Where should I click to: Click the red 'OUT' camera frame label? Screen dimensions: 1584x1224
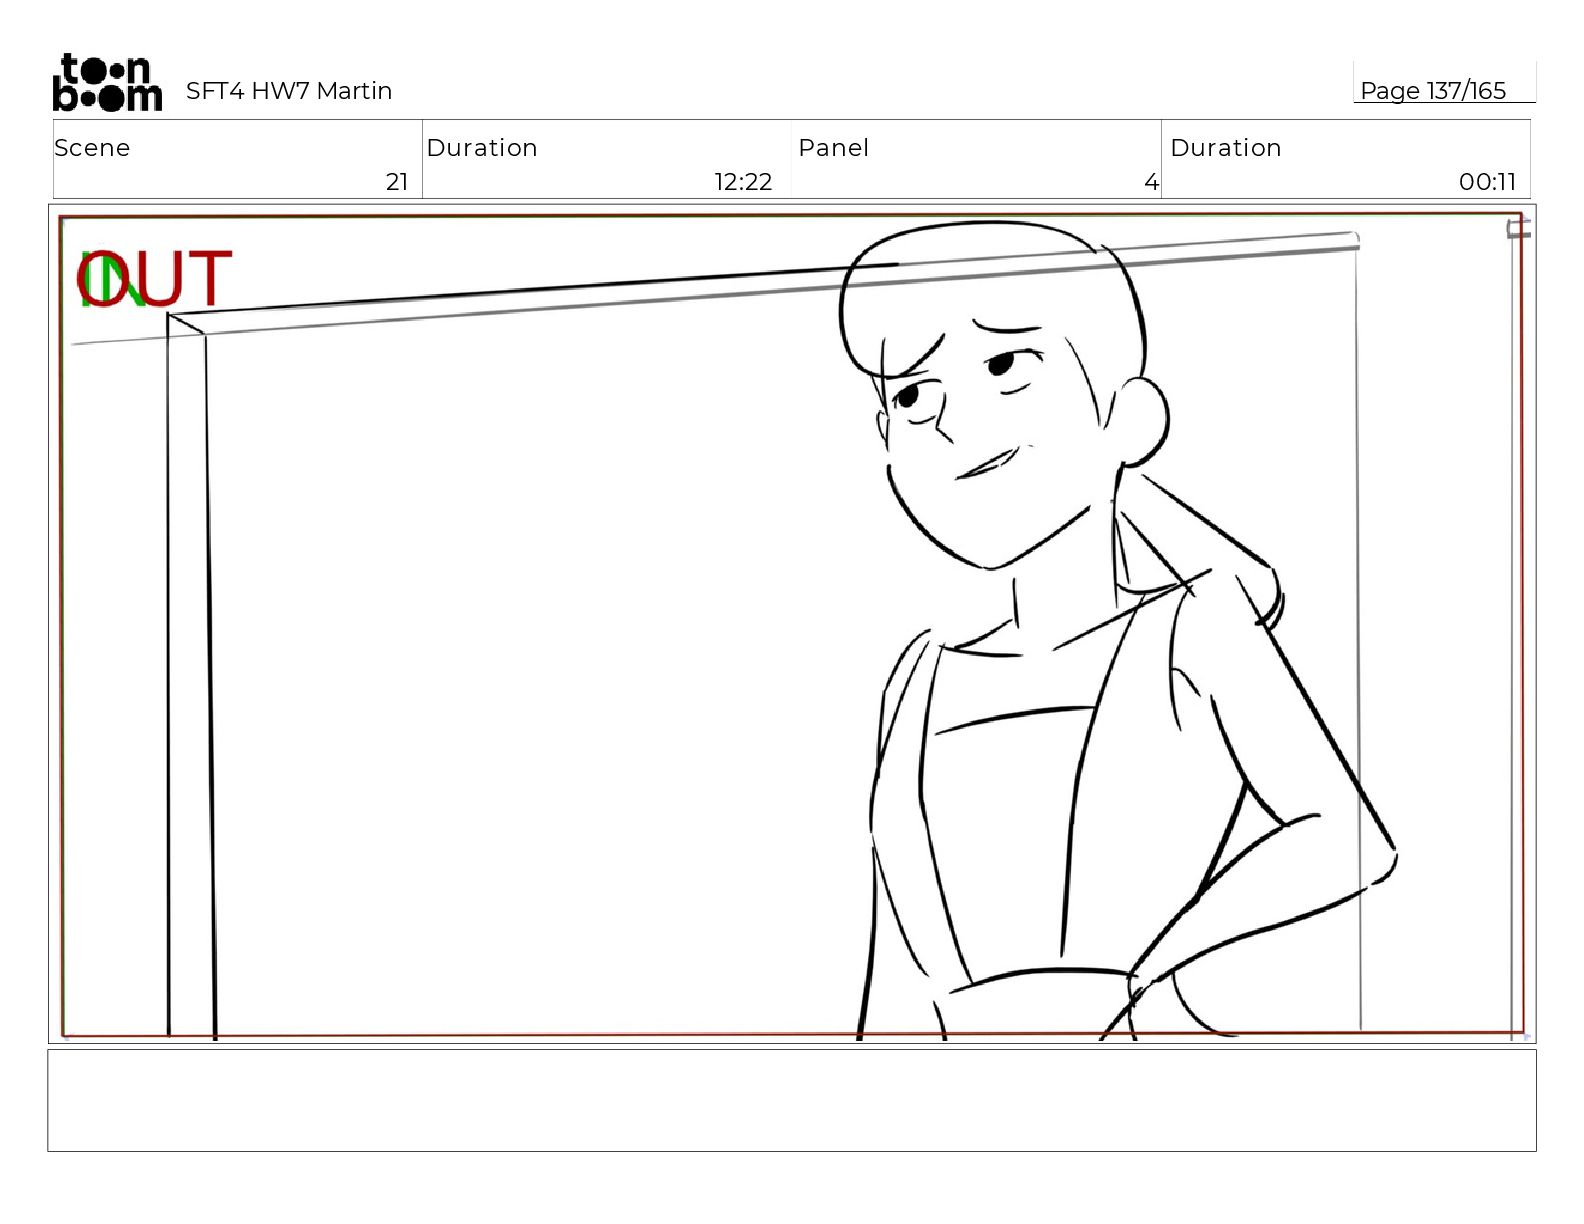pyautogui.click(x=155, y=279)
